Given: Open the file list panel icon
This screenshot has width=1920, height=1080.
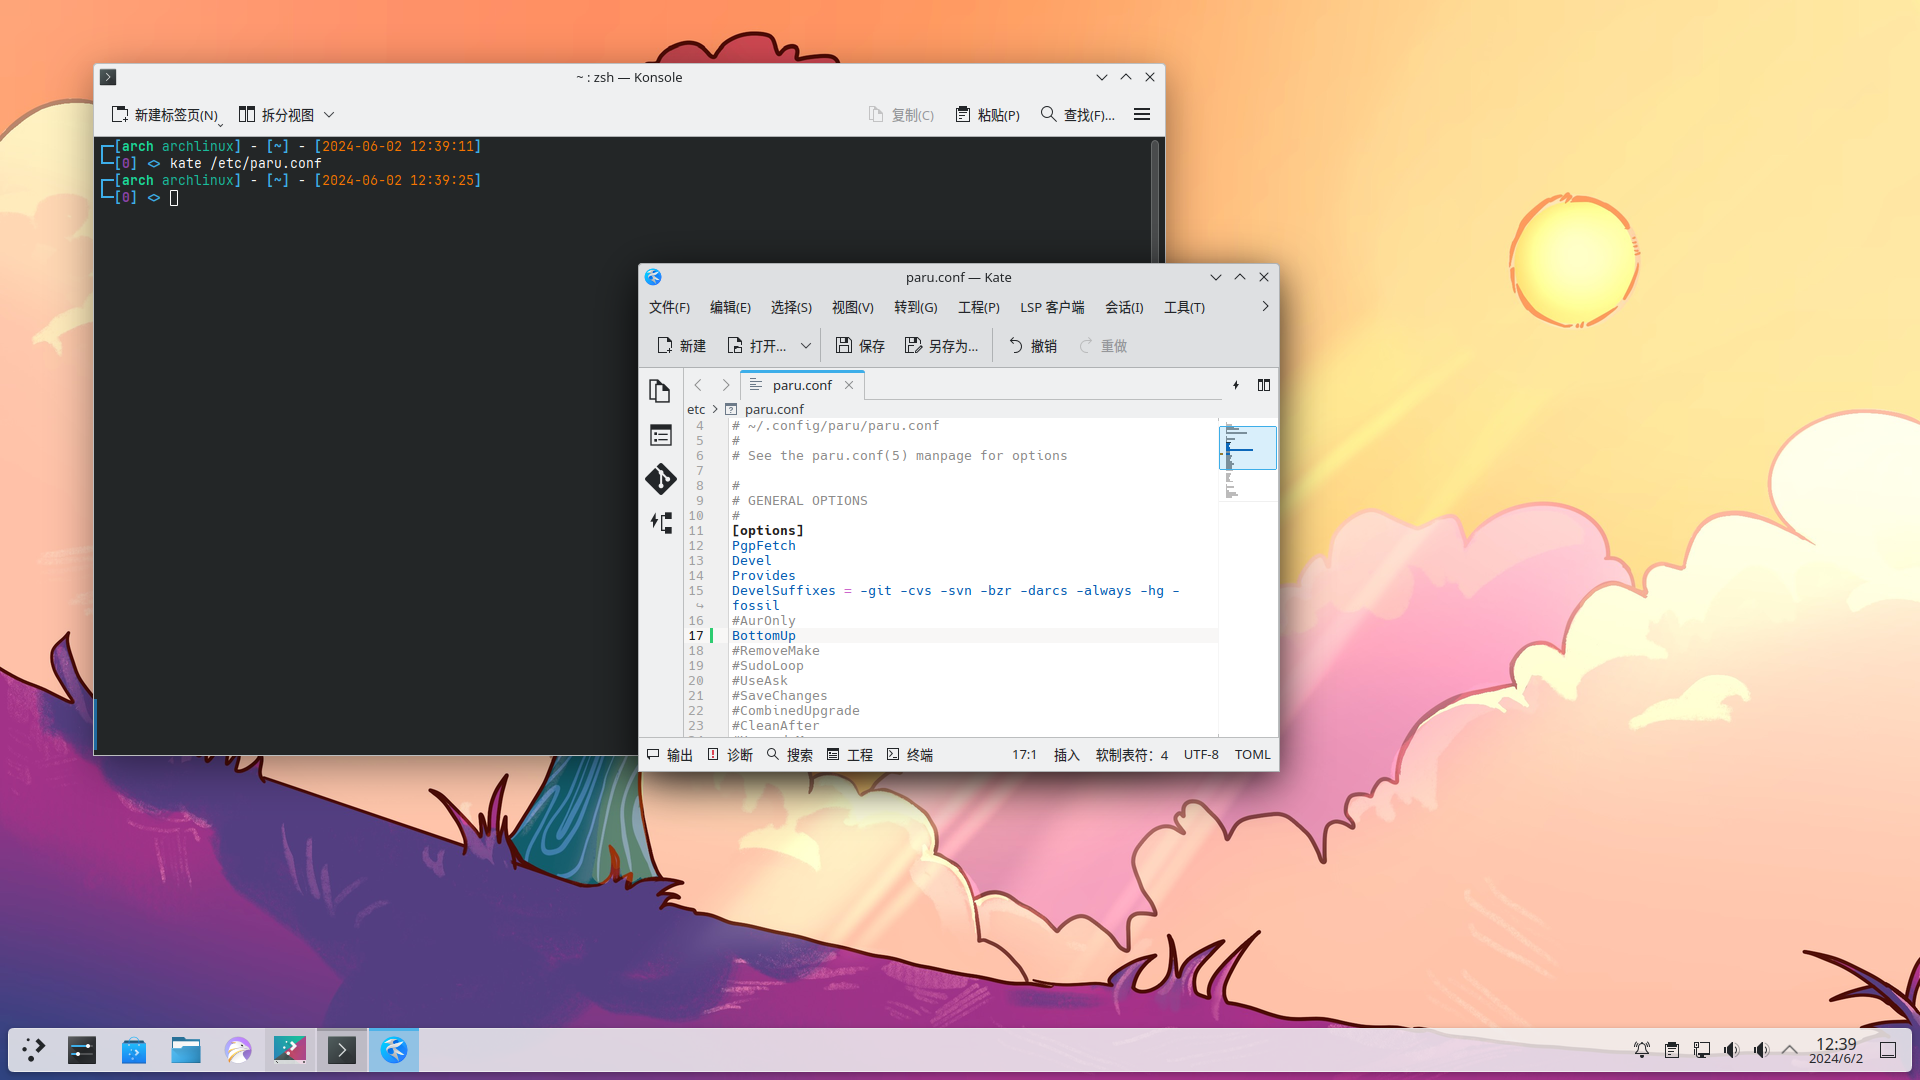Looking at the screenshot, I should coord(660,435).
